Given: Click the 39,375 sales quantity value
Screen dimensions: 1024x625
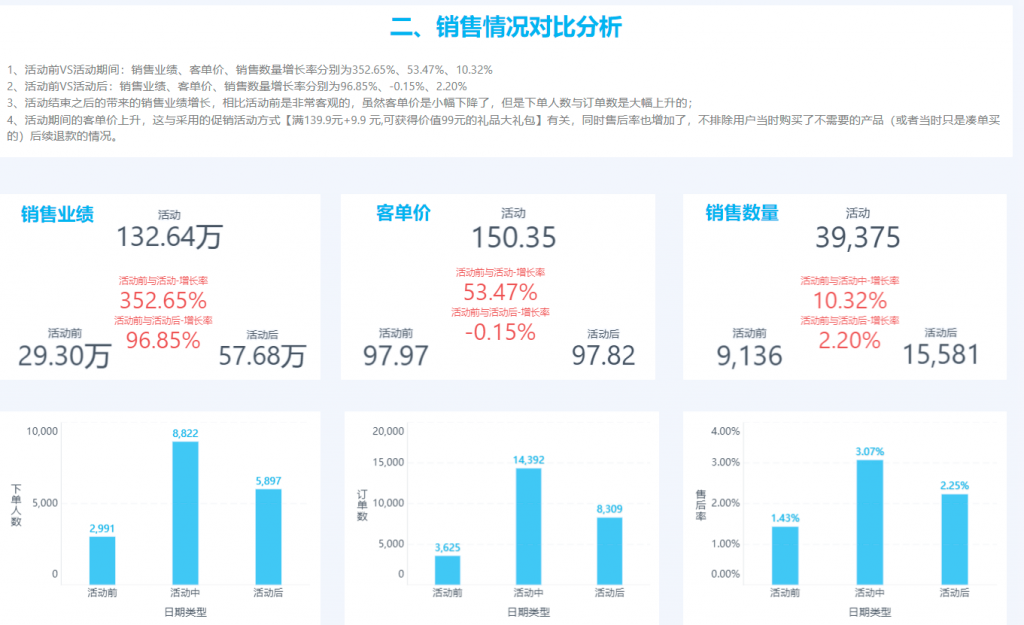Looking at the screenshot, I should coord(857,237).
